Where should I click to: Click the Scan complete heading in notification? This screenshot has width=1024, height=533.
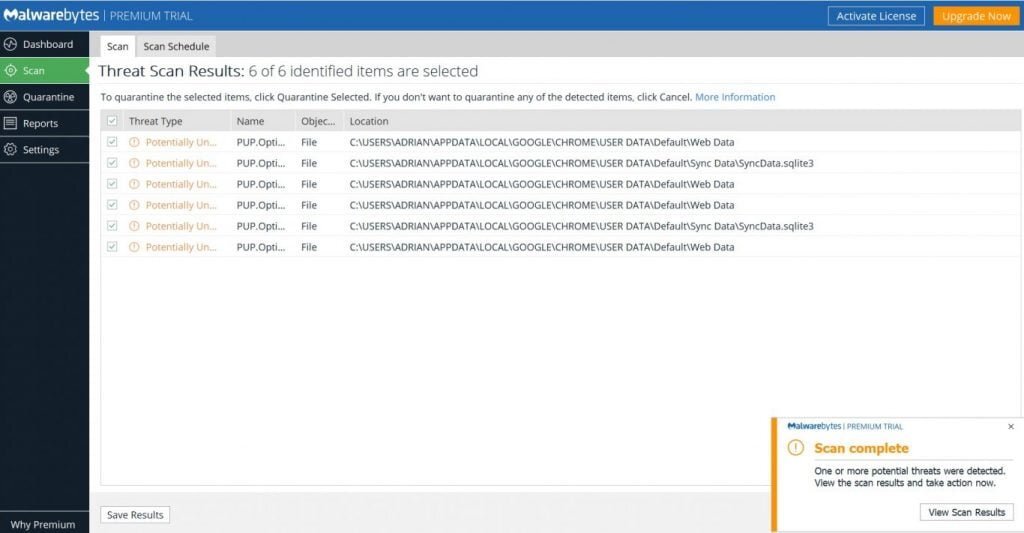[861, 448]
